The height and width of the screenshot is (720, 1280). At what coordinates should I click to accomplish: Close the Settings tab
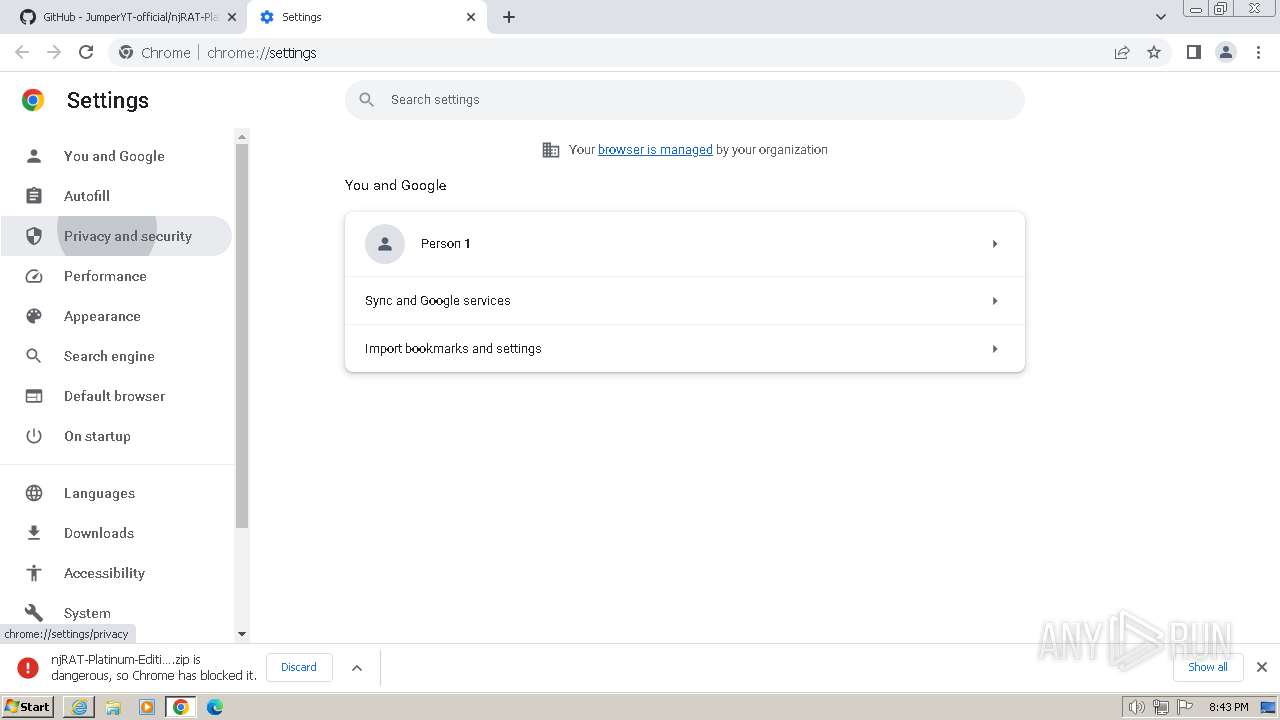click(x=471, y=17)
